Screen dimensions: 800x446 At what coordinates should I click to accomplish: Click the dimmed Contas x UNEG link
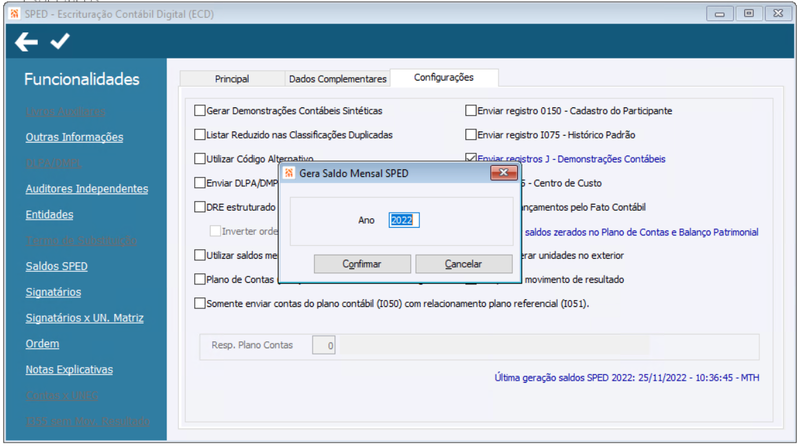[62, 395]
